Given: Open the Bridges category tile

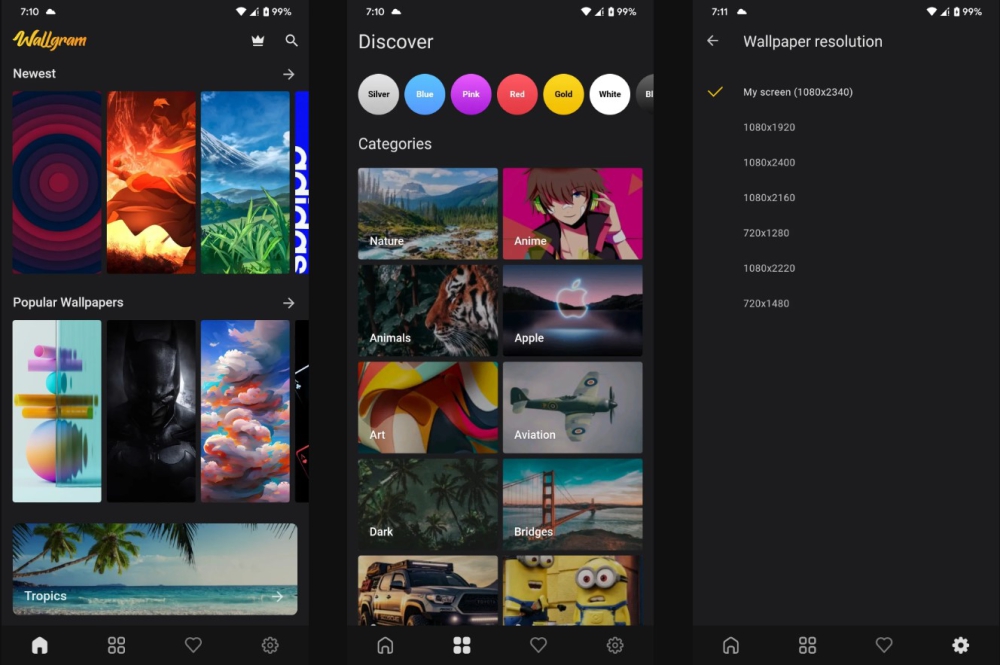Looking at the screenshot, I should [572, 504].
